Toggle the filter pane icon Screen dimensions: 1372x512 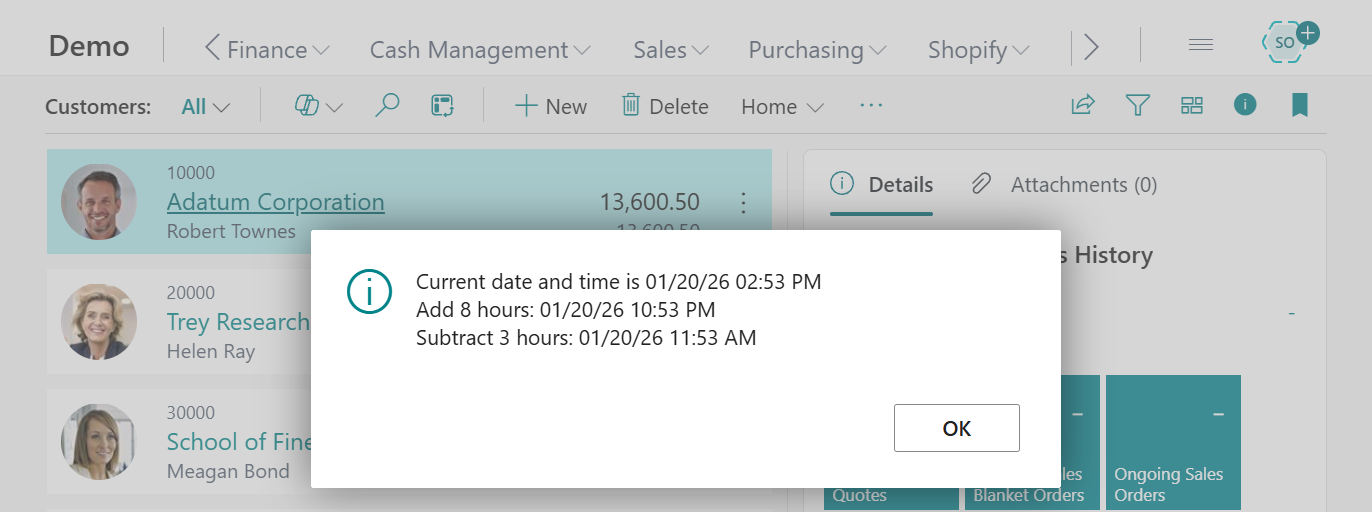[1137, 105]
